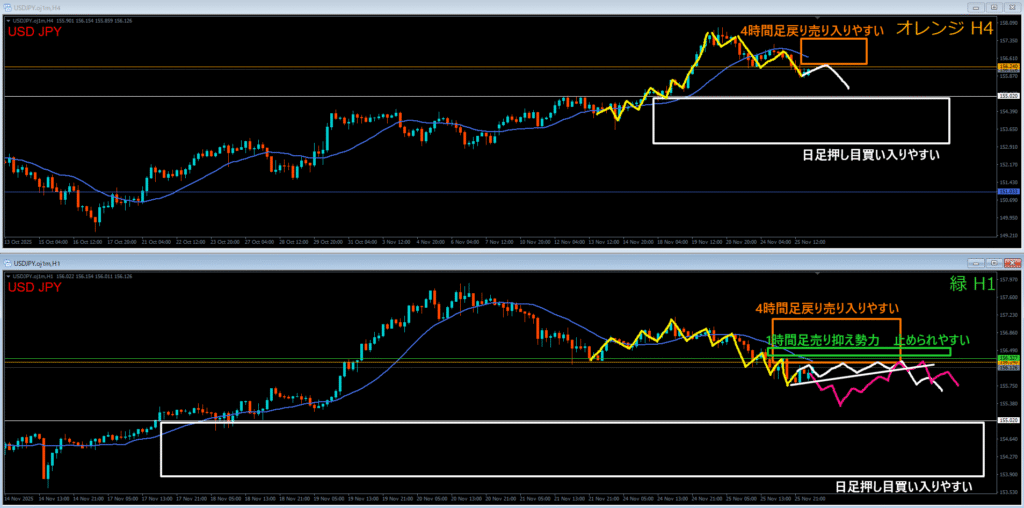The image size is (1024, 508).
Task: Close the USDJPY H1 chart window
Action: tap(1011, 263)
